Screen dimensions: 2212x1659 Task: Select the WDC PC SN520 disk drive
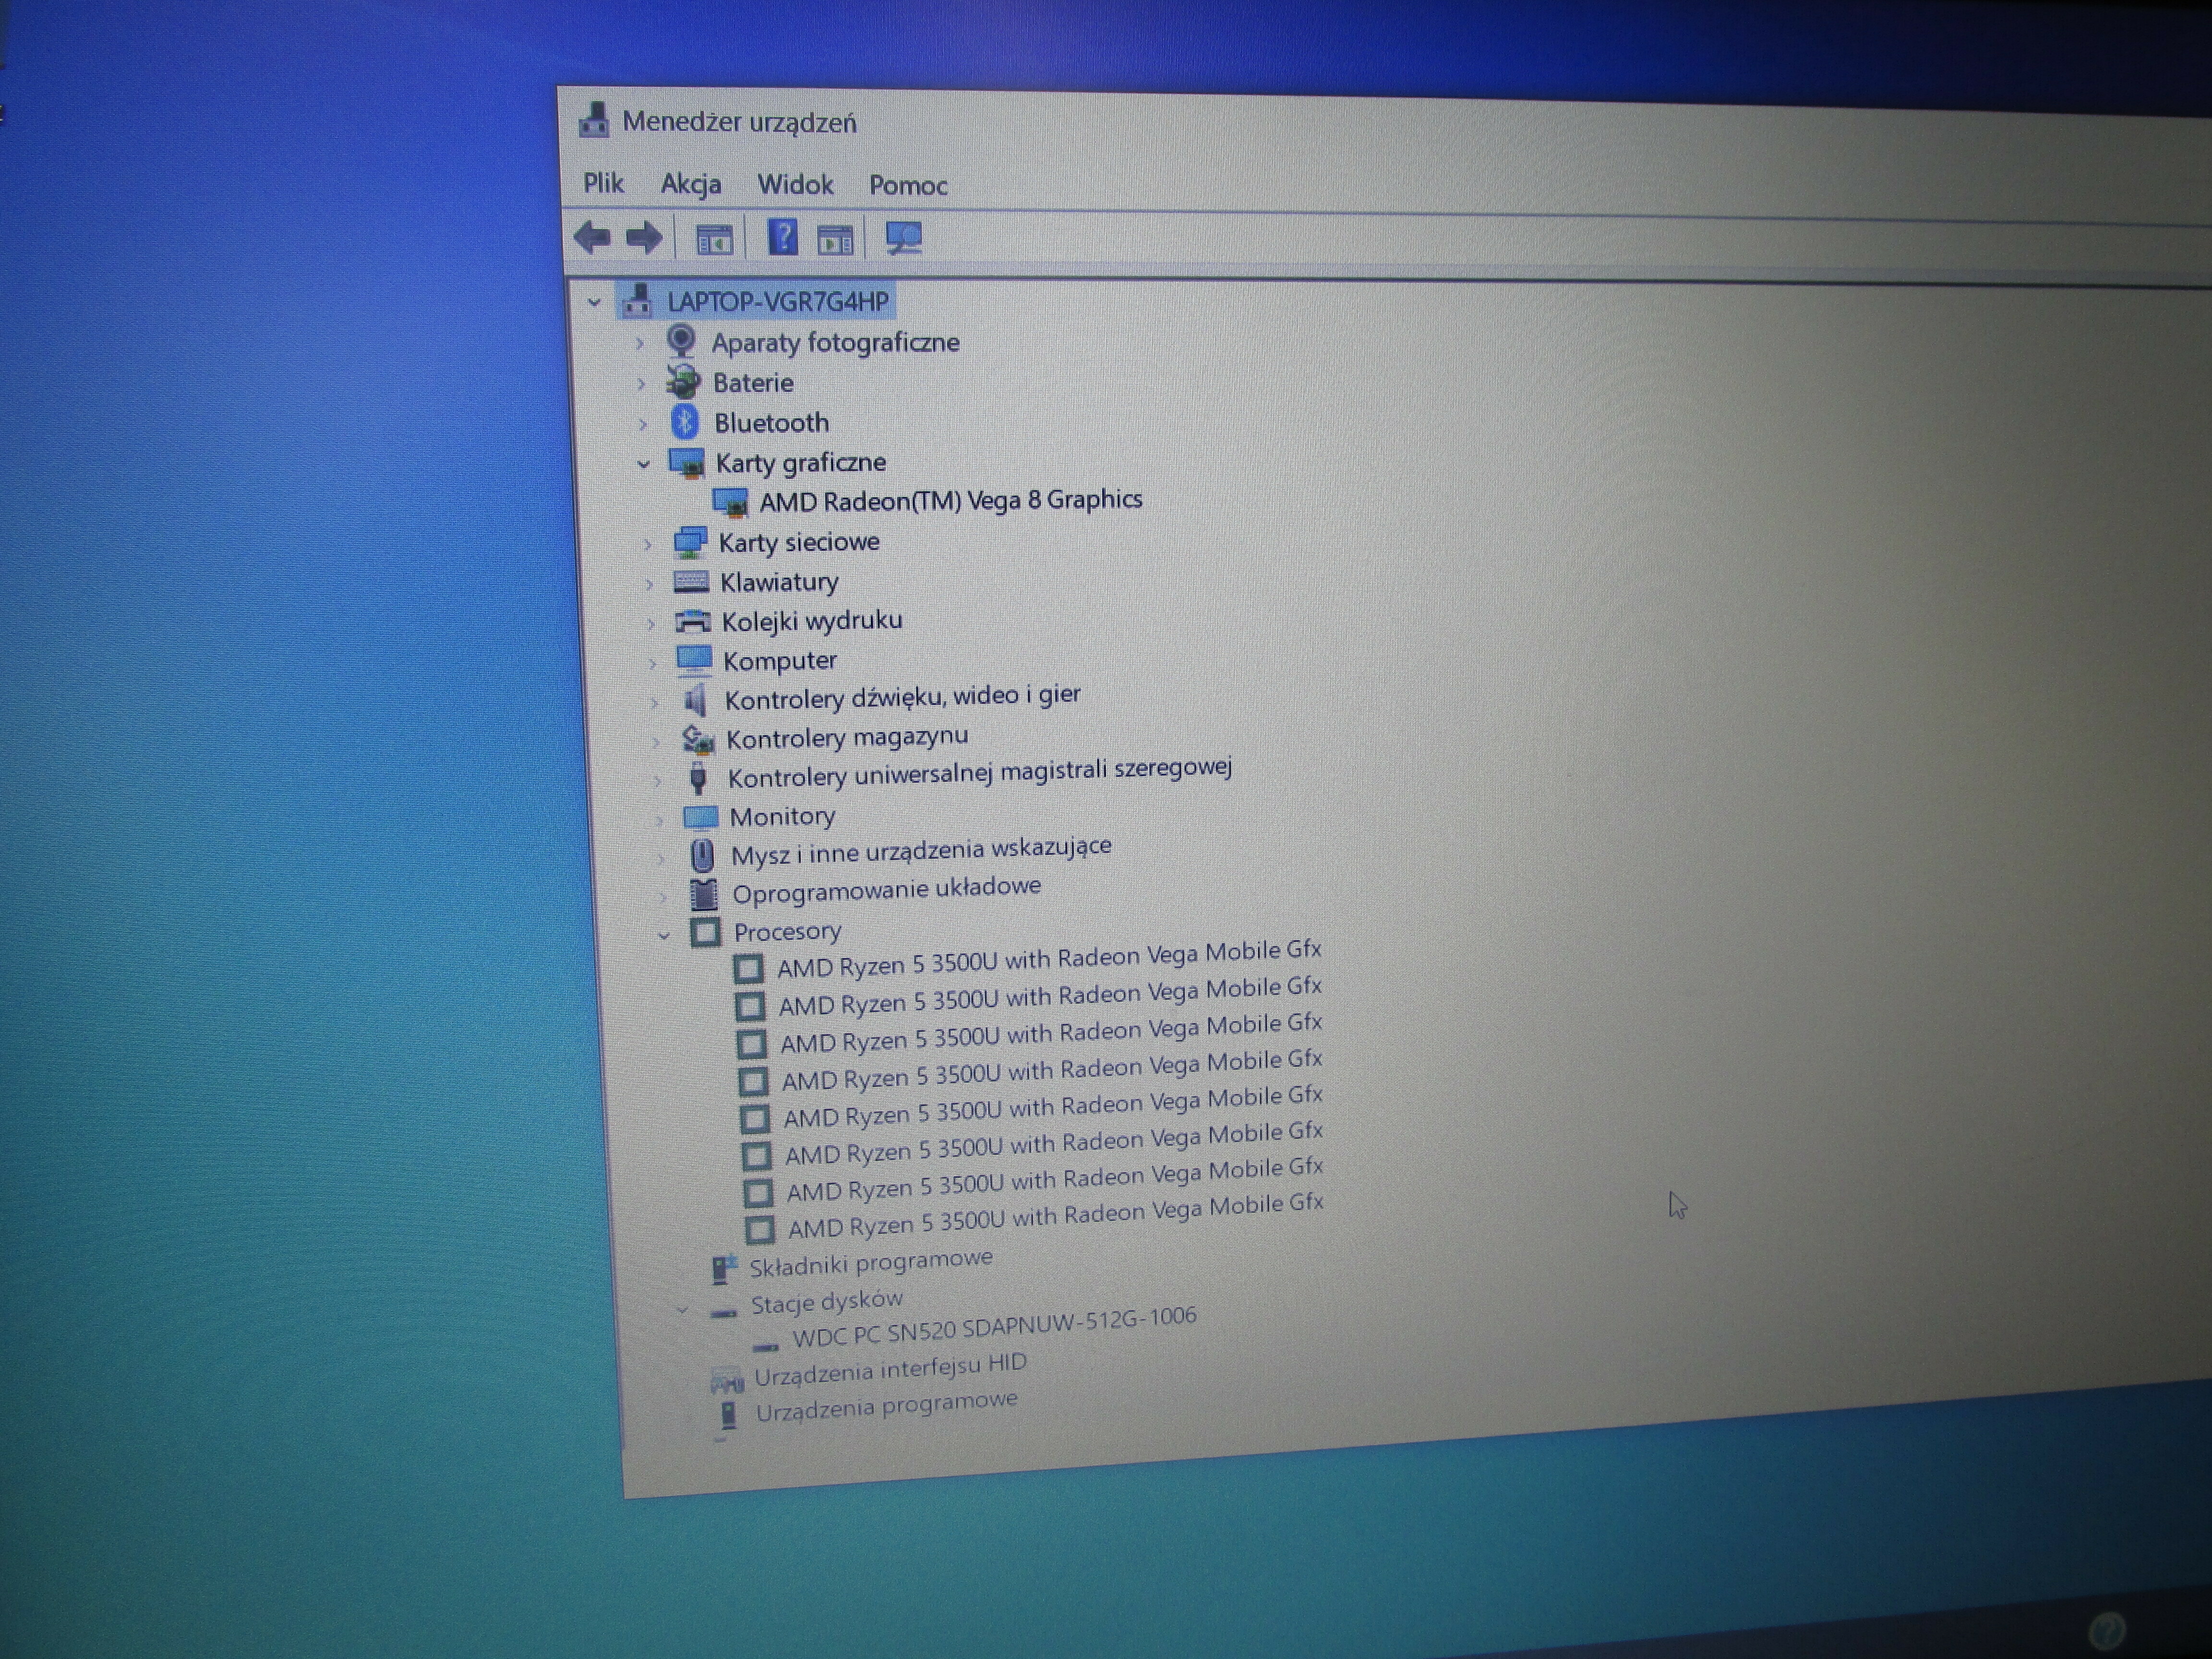(x=993, y=1326)
